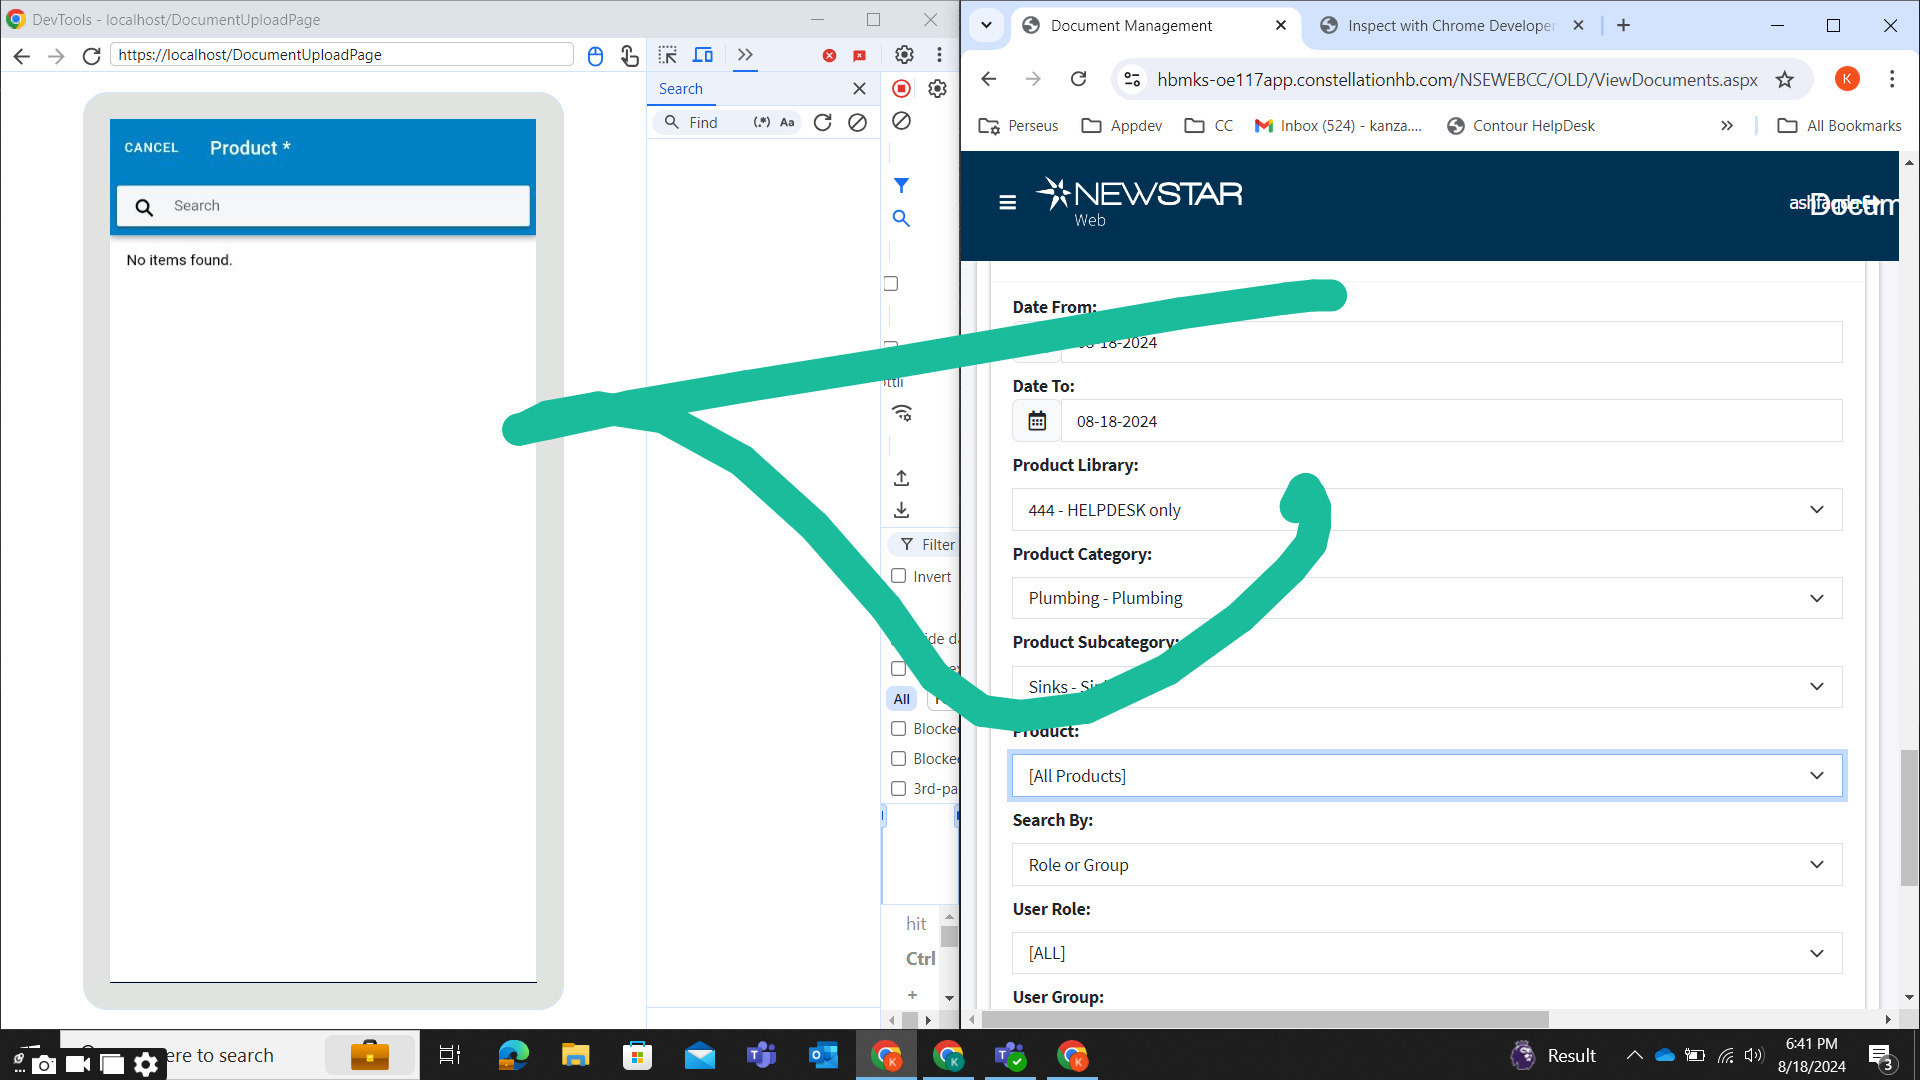Check the 3rd-party requests checkbox
Viewport: 1920px width, 1080px height.
click(x=898, y=788)
